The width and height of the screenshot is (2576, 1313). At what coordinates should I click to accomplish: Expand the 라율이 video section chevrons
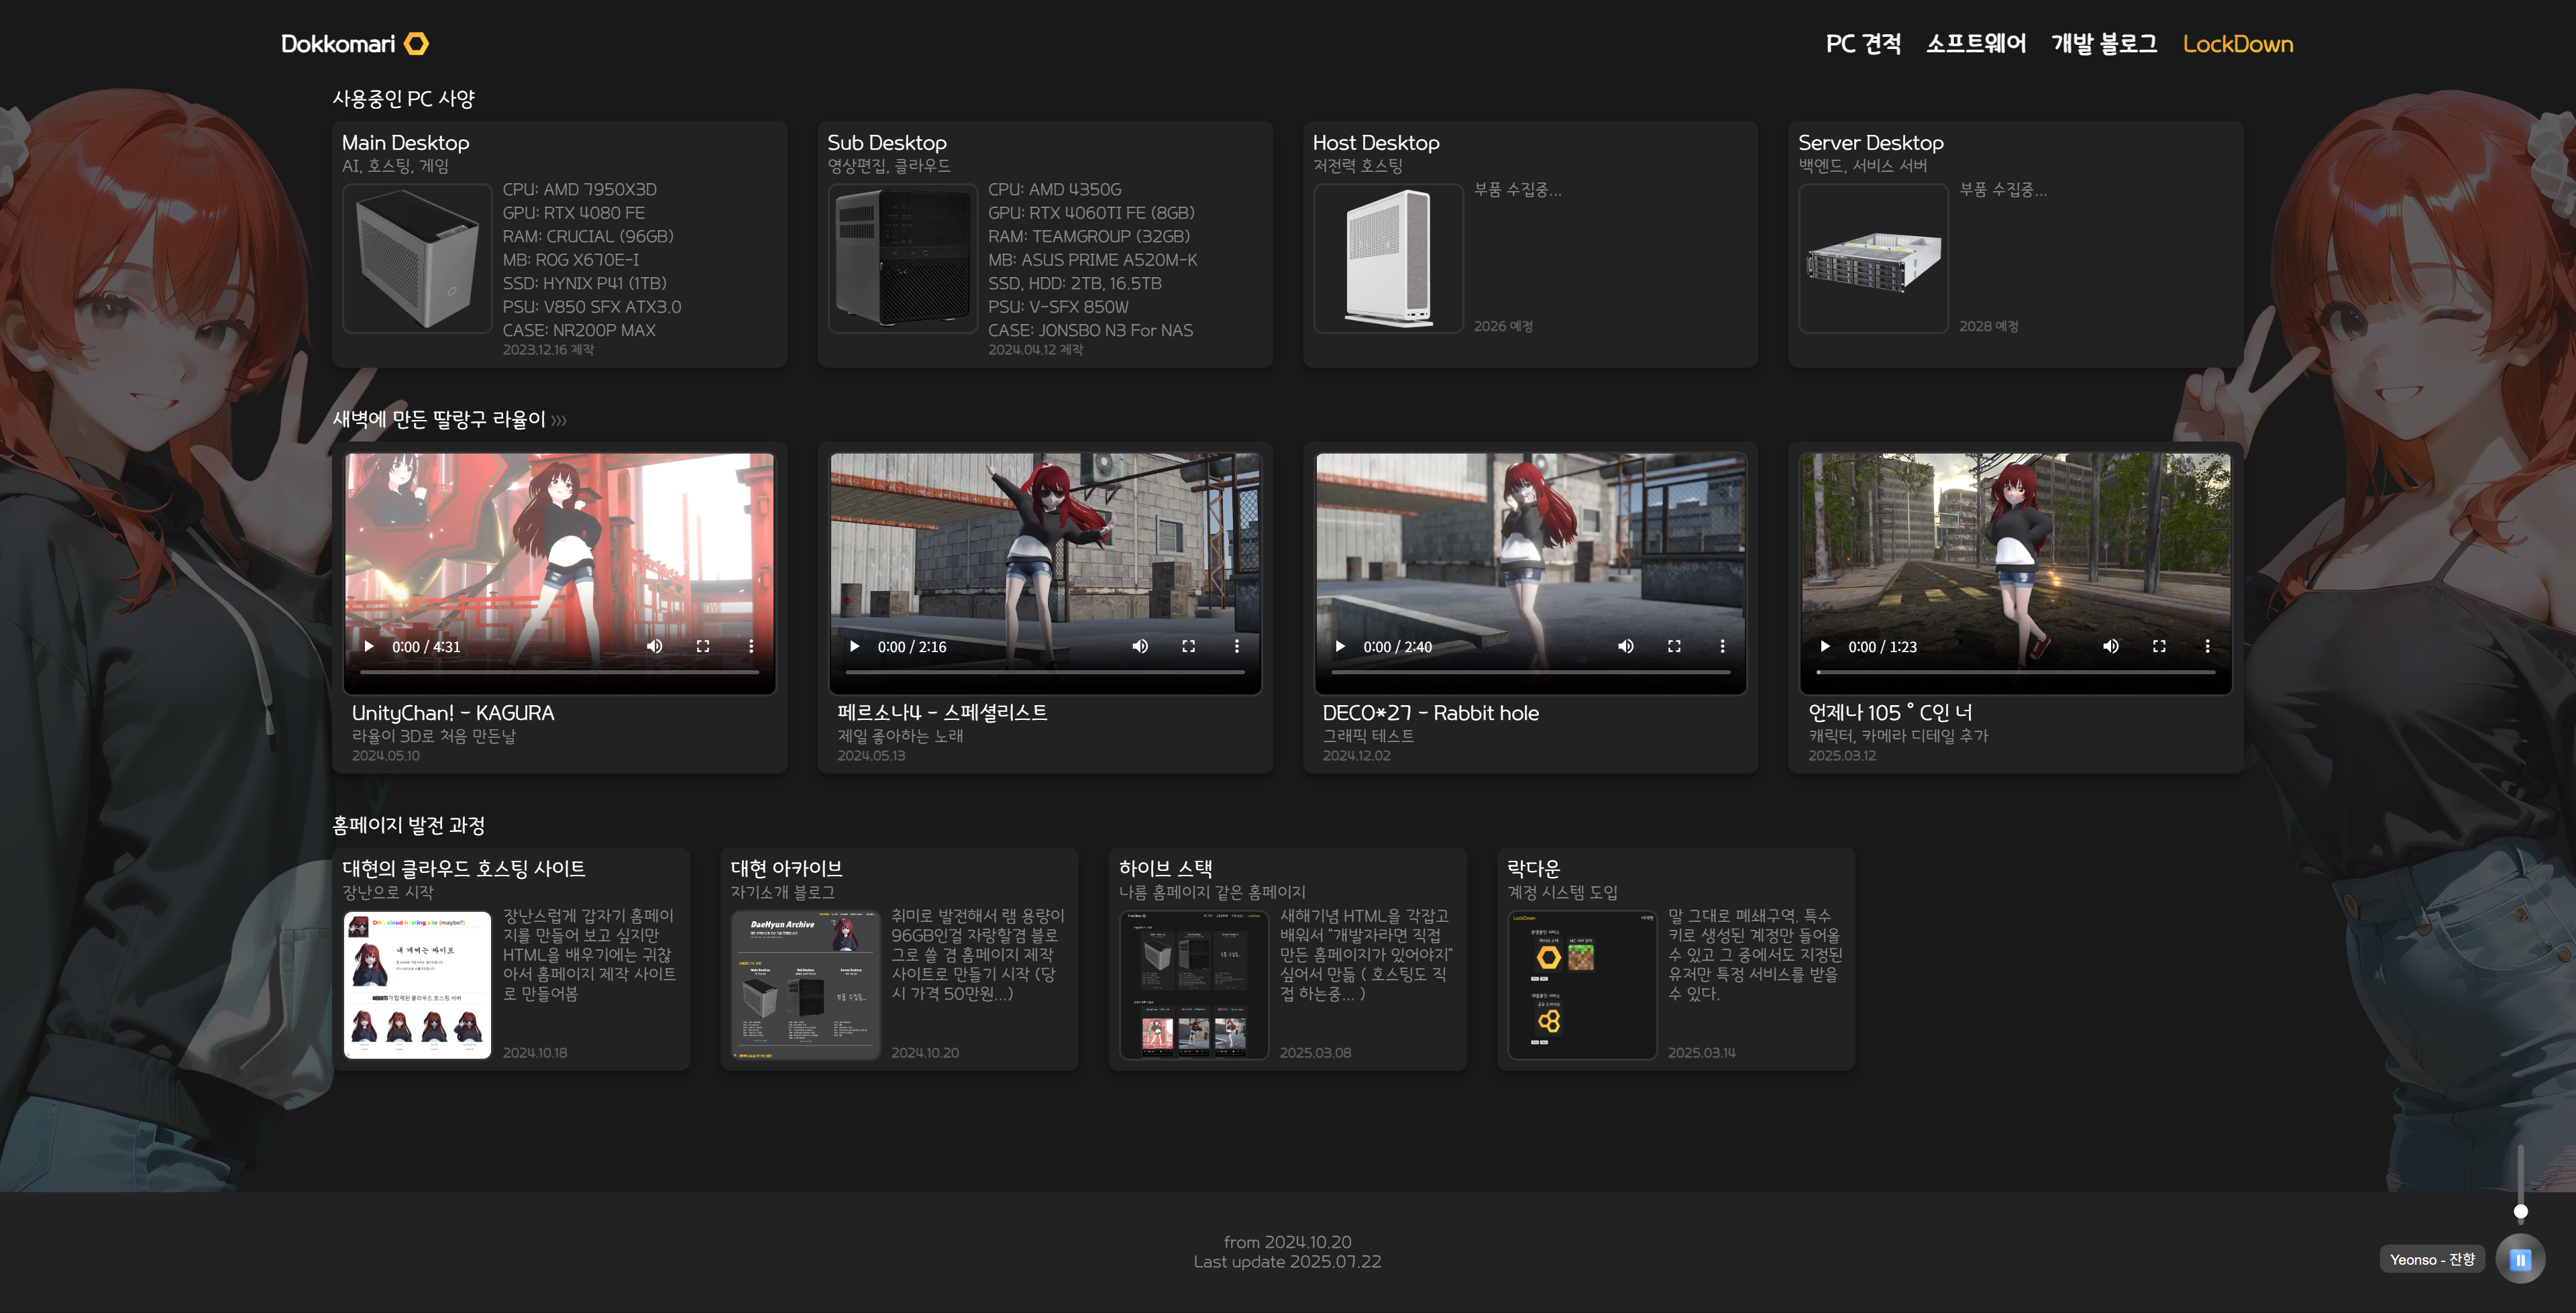559,421
